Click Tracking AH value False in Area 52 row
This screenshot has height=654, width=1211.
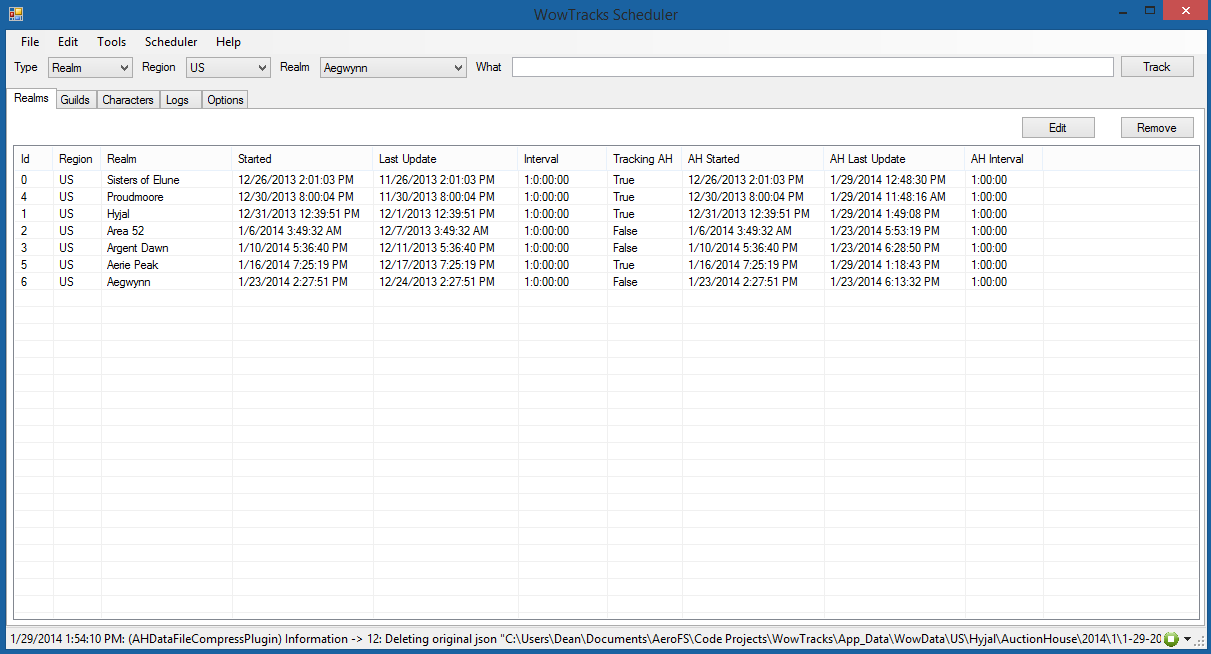[x=625, y=231]
